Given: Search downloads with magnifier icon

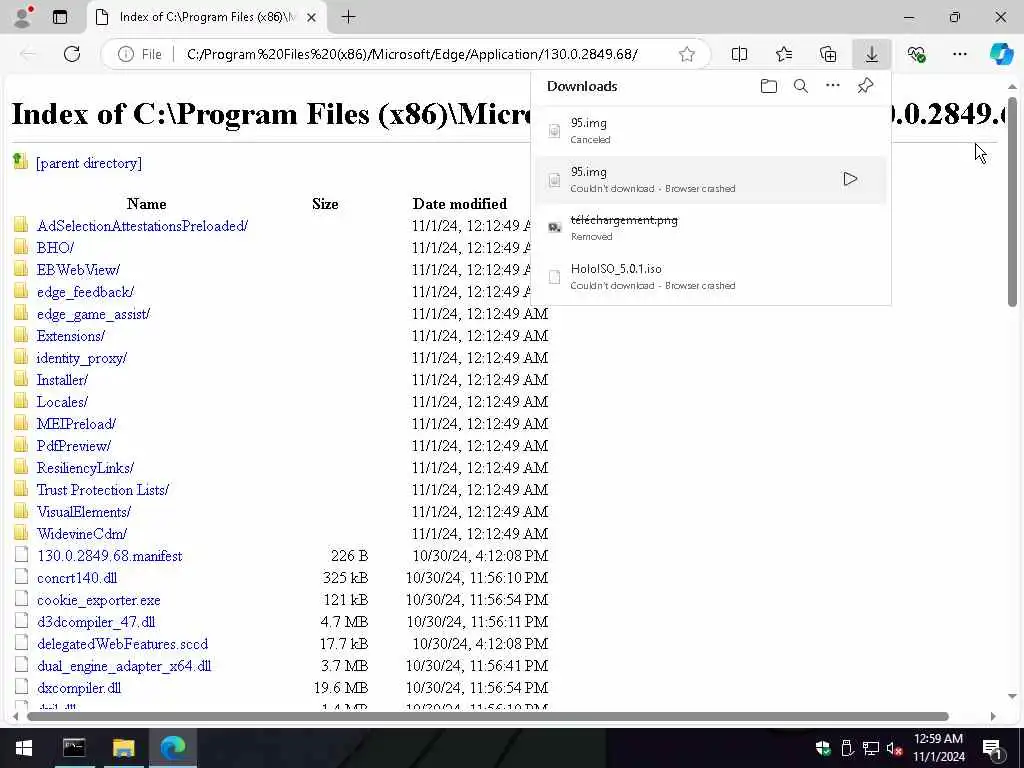Looking at the screenshot, I should pyautogui.click(x=801, y=86).
